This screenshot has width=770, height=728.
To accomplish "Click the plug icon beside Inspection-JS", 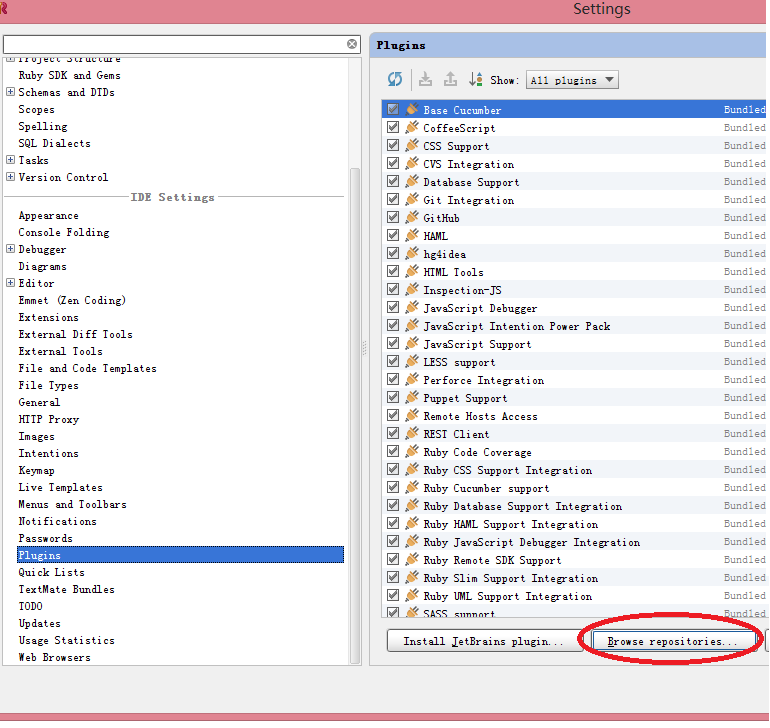I will click(x=412, y=289).
